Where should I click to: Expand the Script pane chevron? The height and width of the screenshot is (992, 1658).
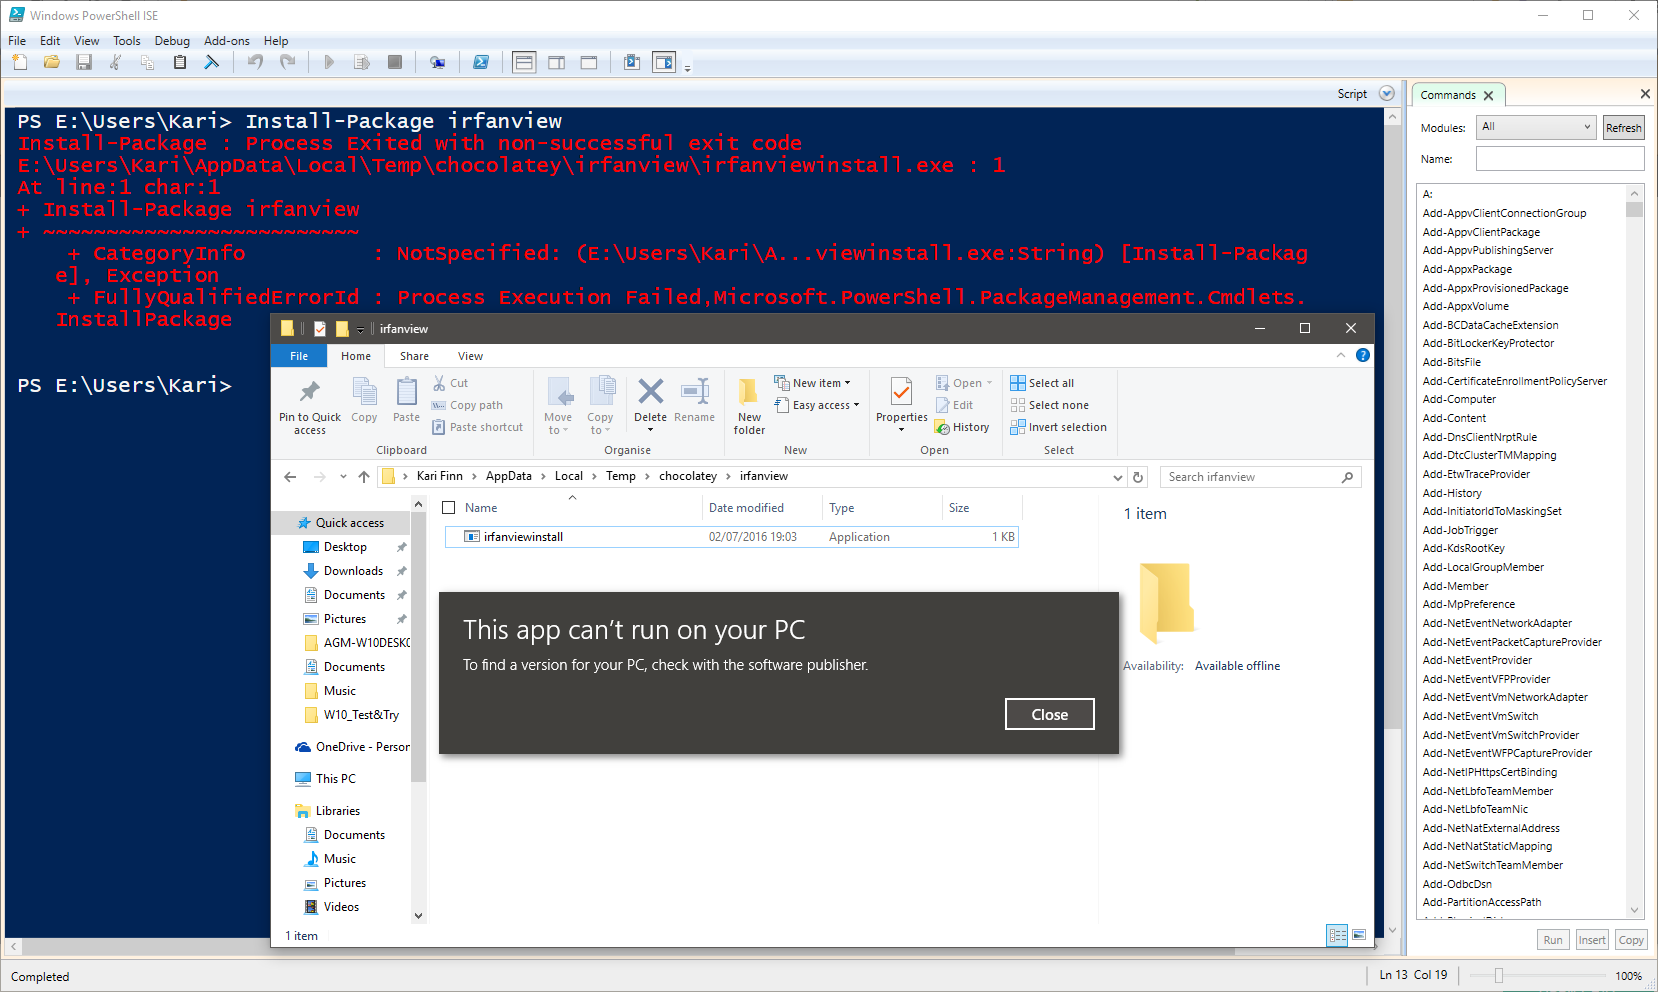point(1387,93)
